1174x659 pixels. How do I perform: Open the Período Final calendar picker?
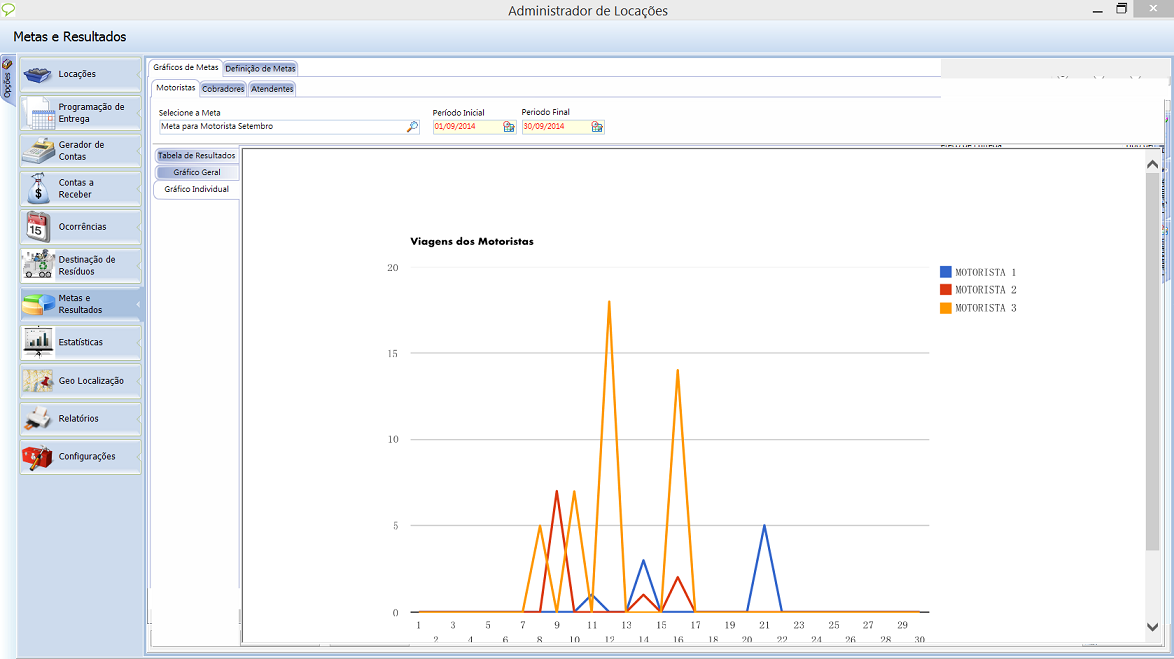click(x=597, y=127)
